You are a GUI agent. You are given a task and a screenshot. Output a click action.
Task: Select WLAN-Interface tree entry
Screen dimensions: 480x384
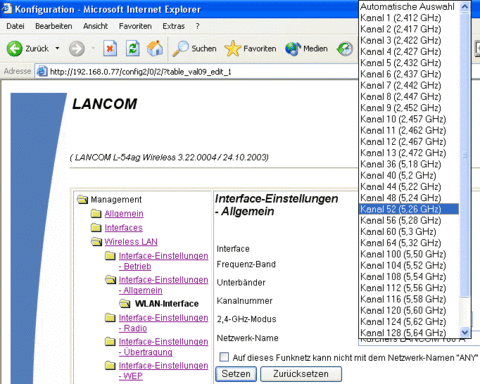click(167, 304)
